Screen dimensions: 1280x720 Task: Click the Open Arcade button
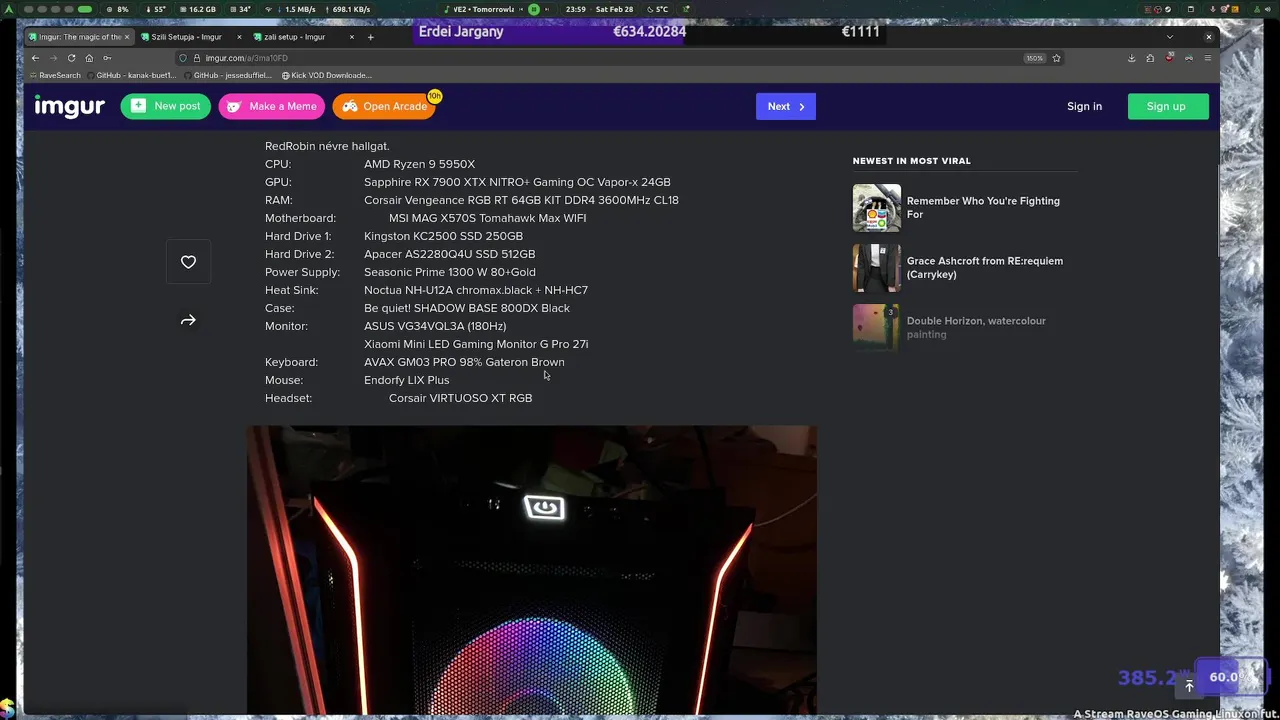coord(385,106)
